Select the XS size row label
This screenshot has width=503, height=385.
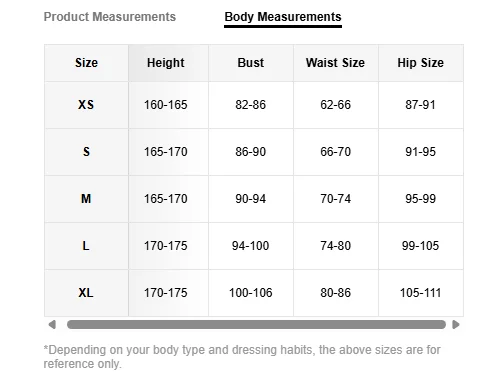point(86,105)
